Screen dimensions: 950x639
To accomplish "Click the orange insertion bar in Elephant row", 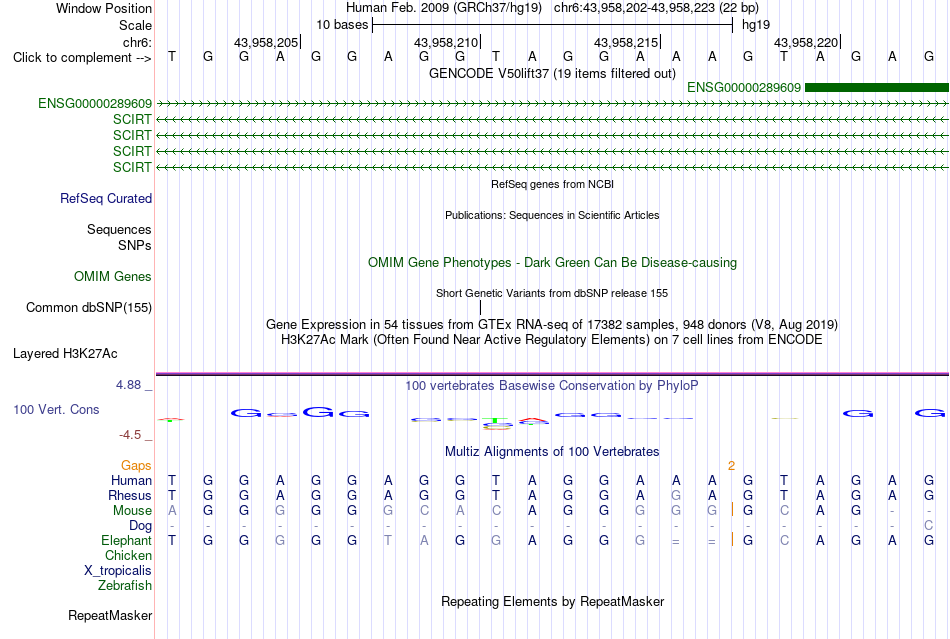I will (732, 539).
